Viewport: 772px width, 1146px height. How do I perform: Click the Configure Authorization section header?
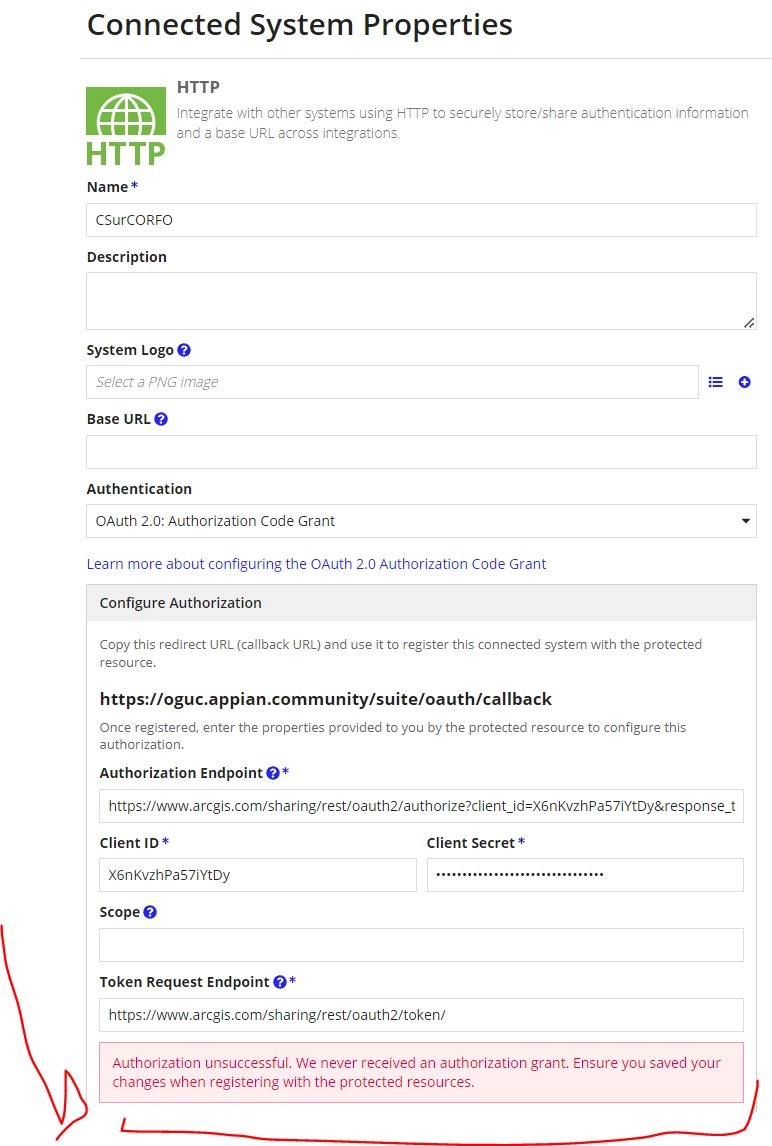[421, 603]
